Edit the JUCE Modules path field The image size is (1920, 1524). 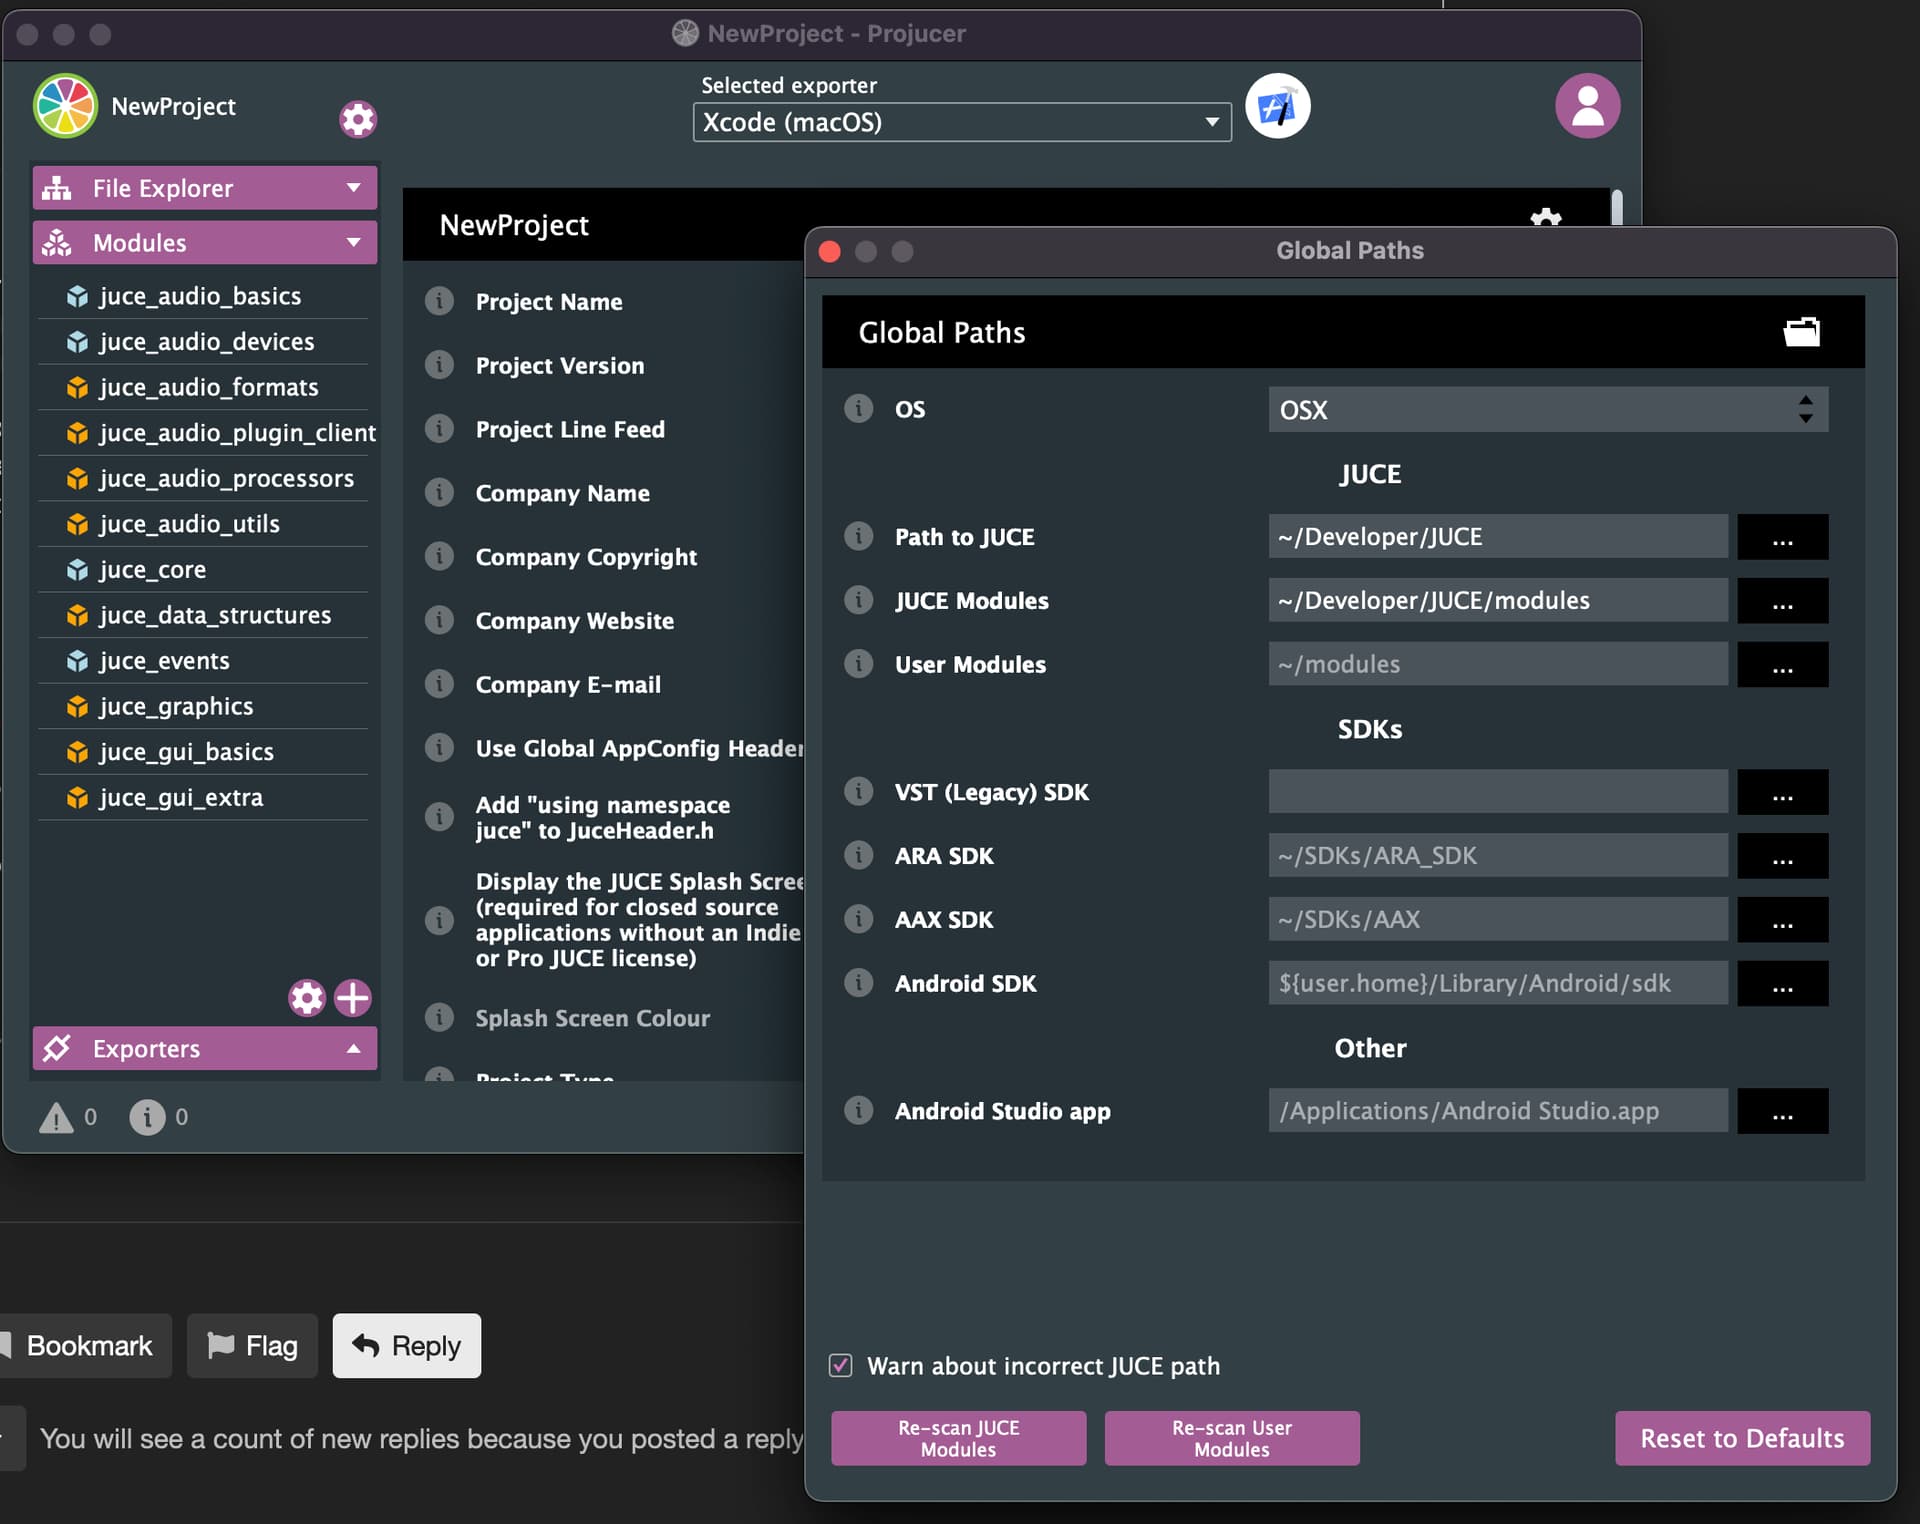pos(1498,601)
